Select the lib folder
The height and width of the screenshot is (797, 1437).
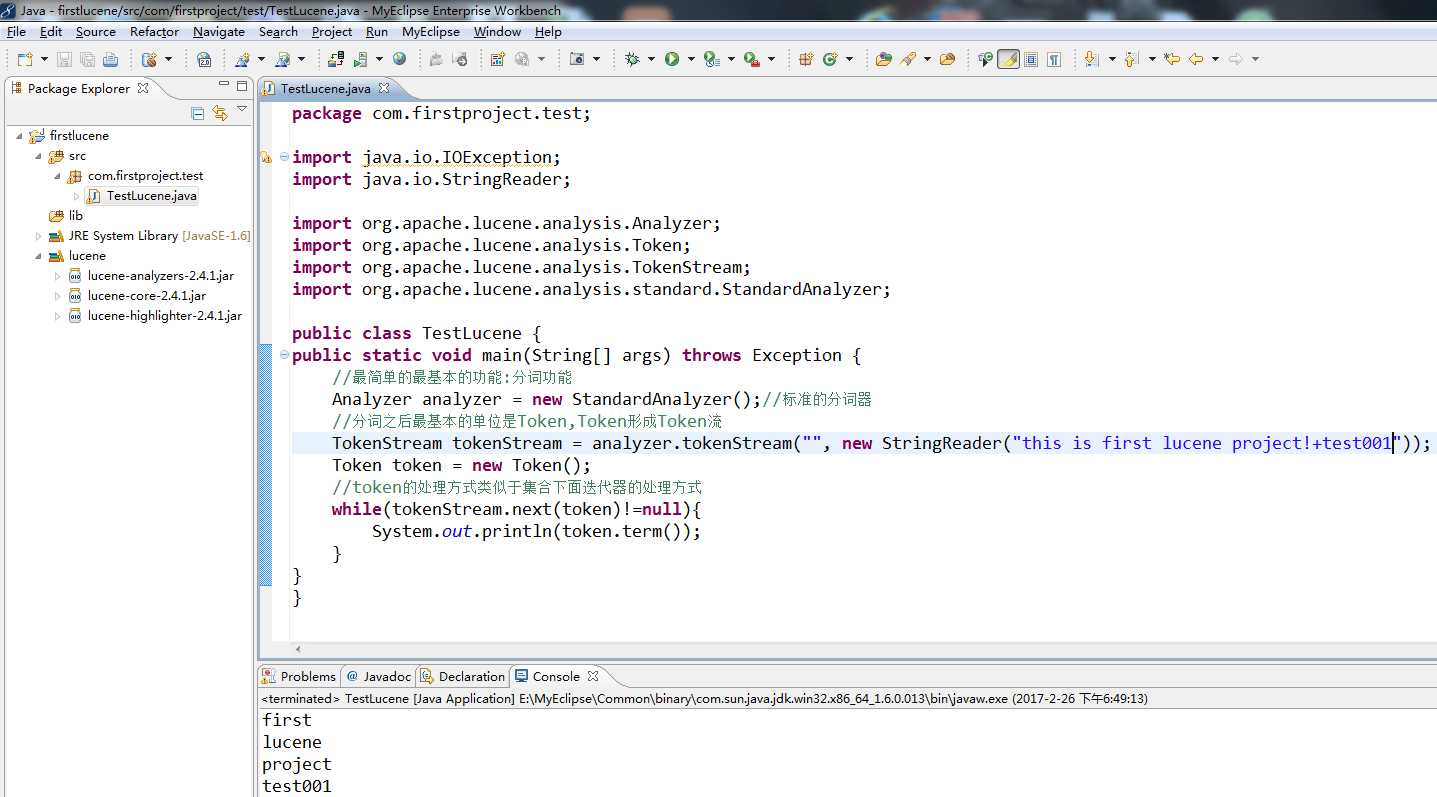[x=76, y=216]
